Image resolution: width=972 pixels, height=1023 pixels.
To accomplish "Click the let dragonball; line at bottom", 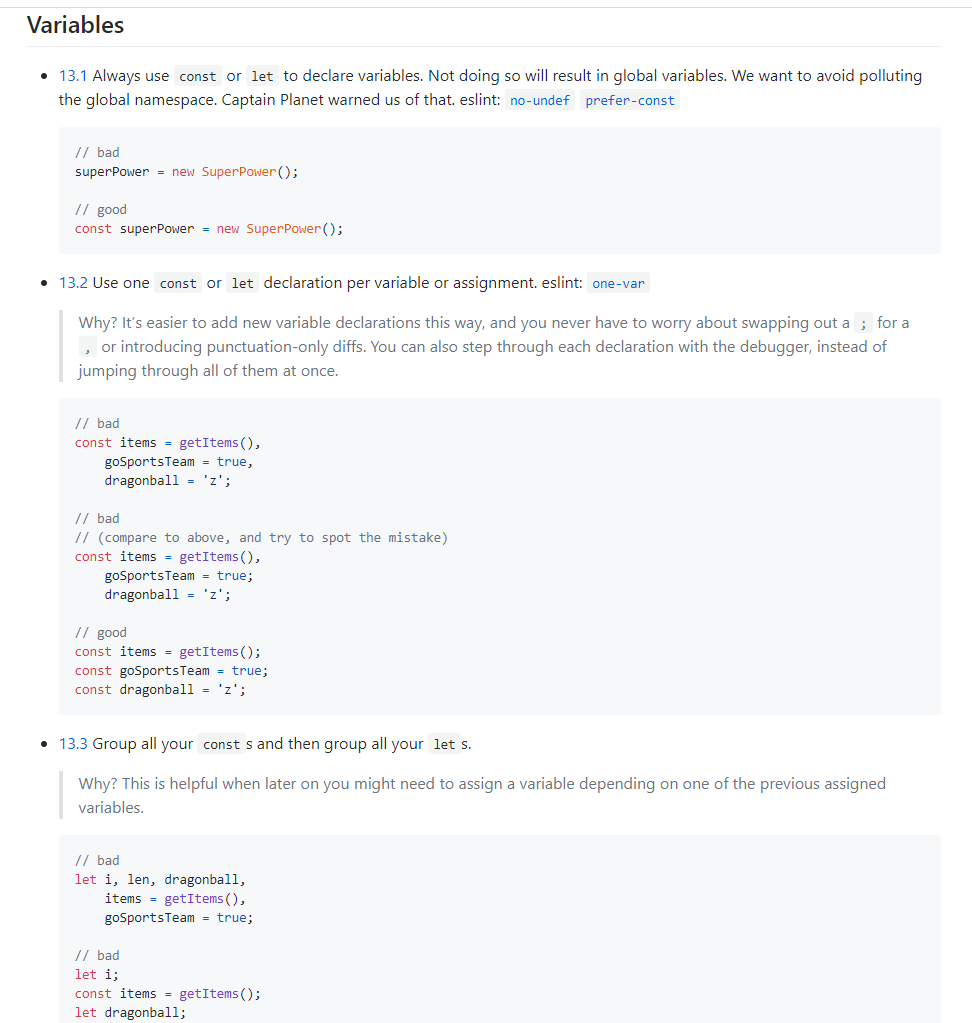I will 130,1013.
